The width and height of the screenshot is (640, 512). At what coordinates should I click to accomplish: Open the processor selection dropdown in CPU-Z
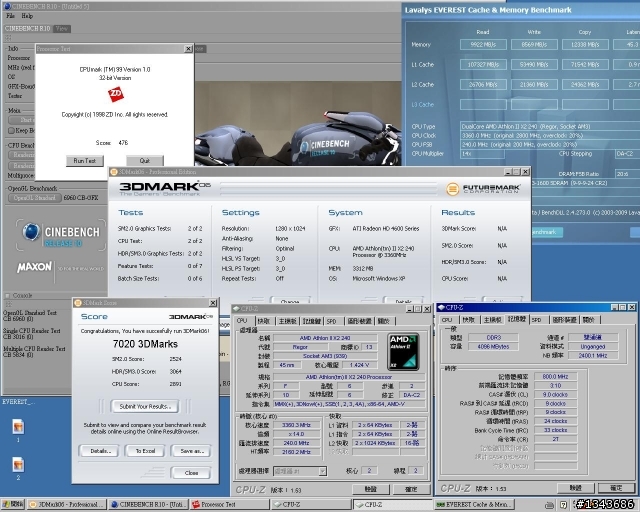pos(322,471)
